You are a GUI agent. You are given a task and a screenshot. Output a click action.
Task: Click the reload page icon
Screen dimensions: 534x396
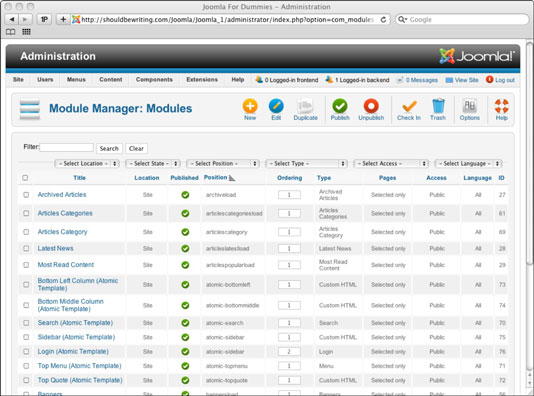pos(383,20)
